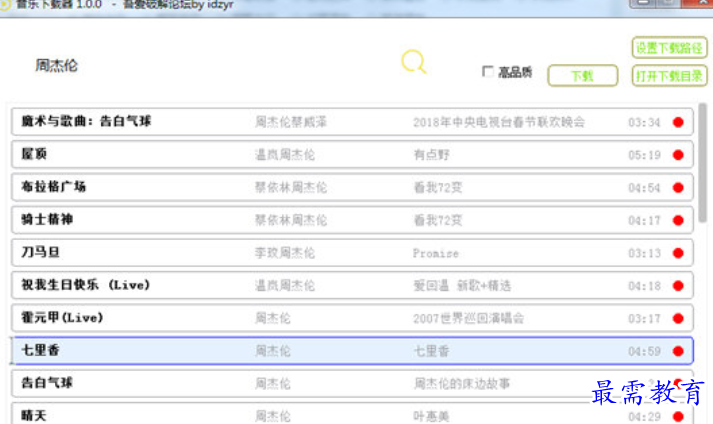Viewport: 713px width, 424px height.
Task: Click album 爱回温 新歌+精选
Action: pyautogui.click(x=462, y=286)
